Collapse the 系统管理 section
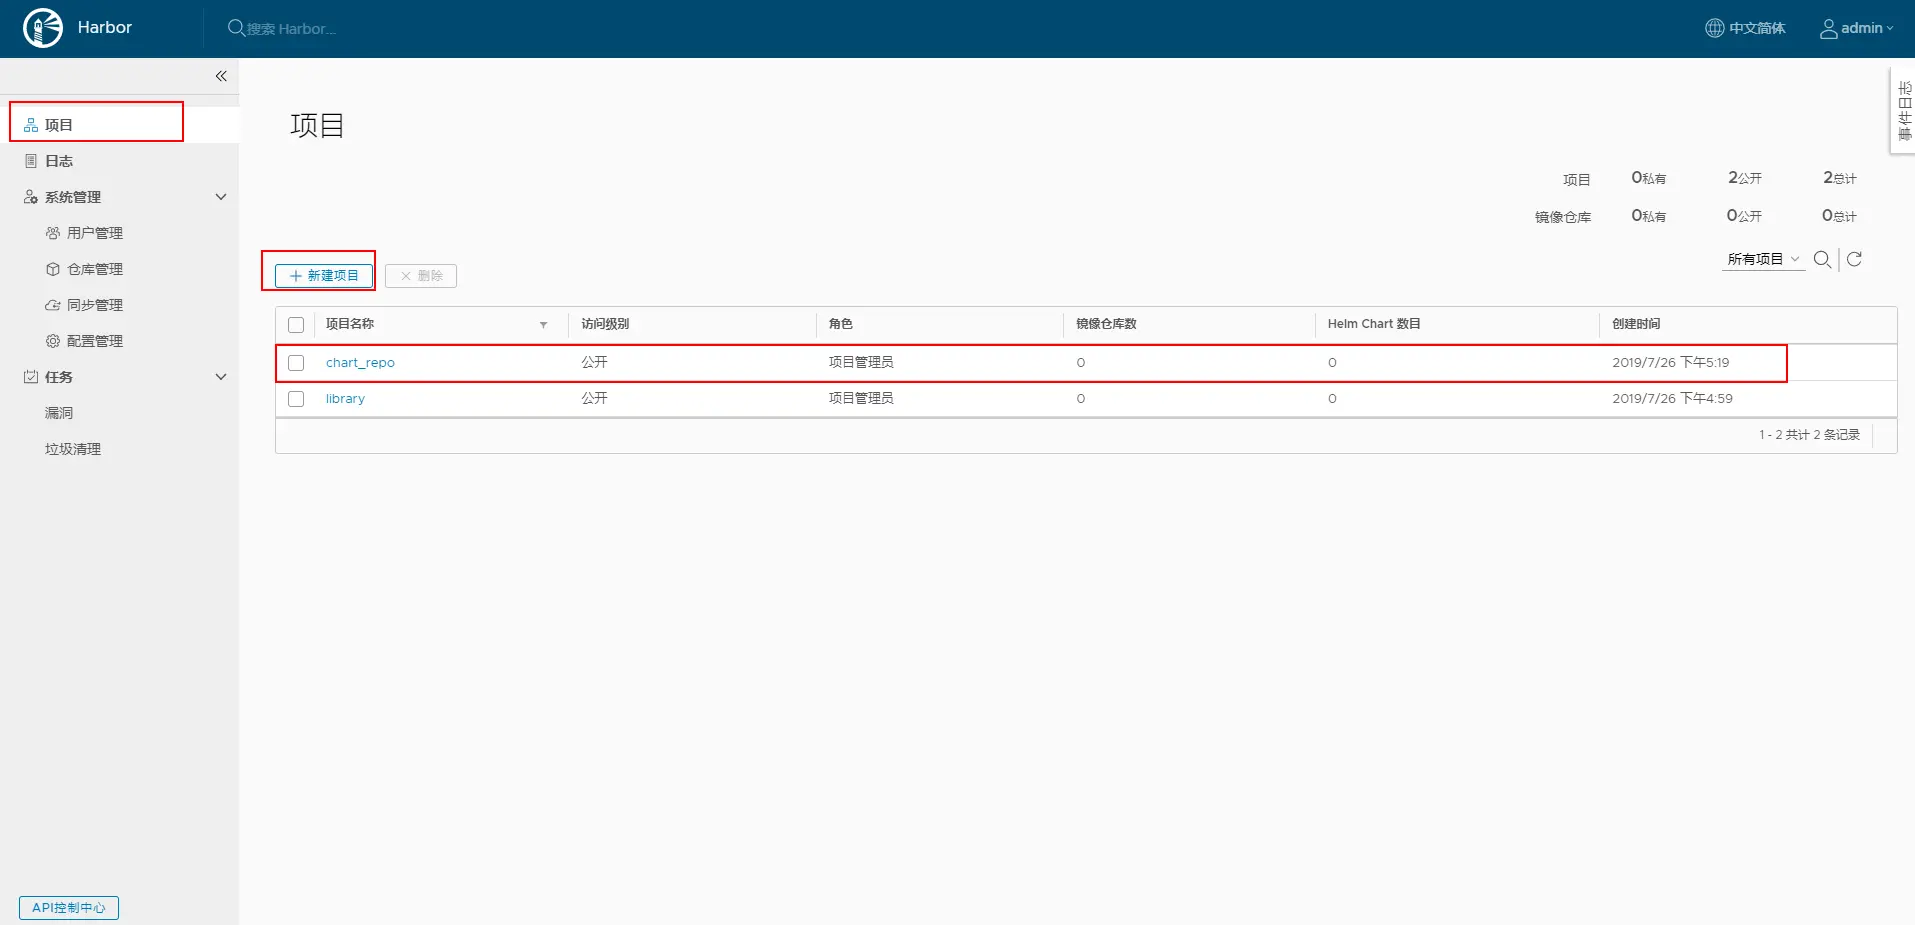The height and width of the screenshot is (925, 1915). (221, 197)
